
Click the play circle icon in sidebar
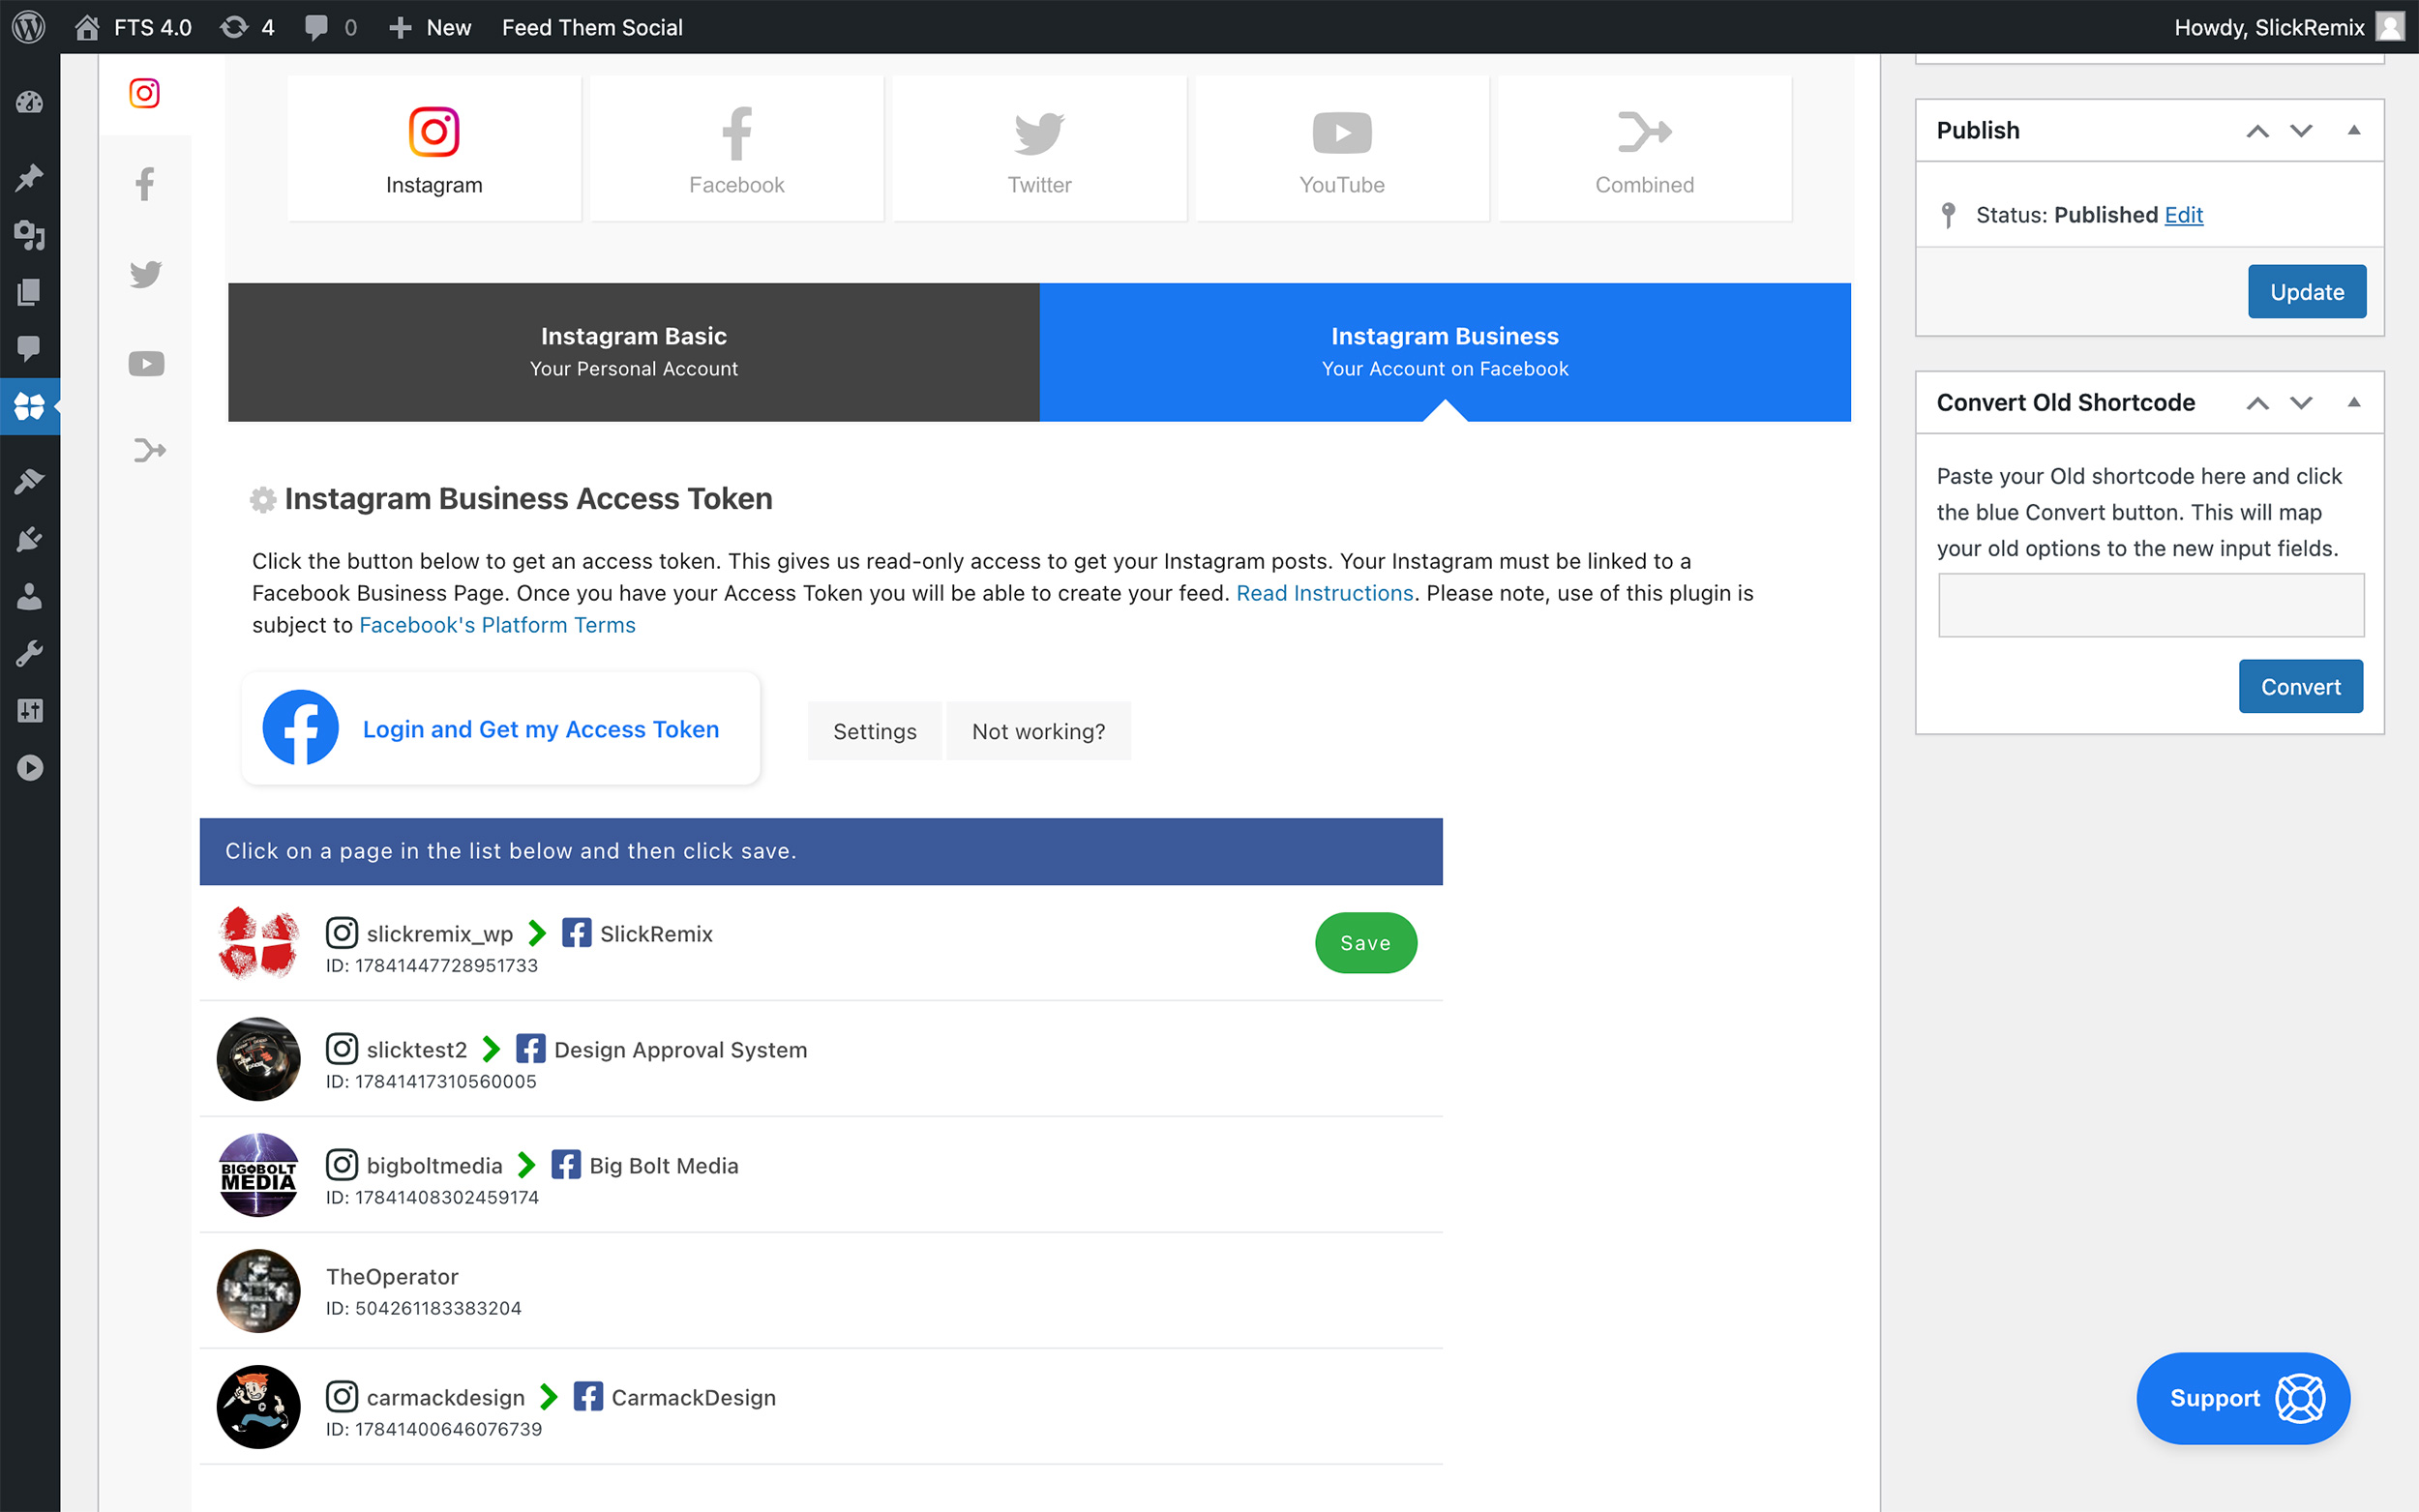[x=29, y=768]
